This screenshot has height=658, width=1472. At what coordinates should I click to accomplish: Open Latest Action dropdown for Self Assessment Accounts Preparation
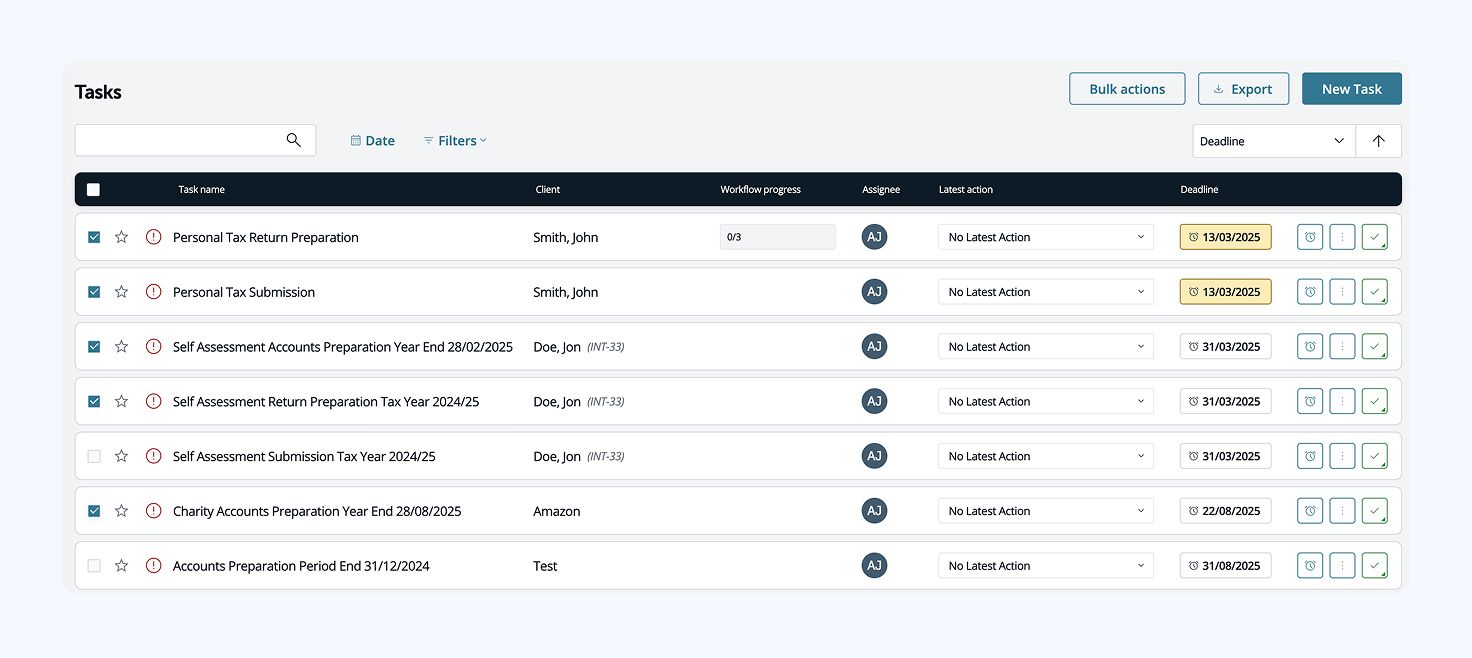pos(1046,347)
